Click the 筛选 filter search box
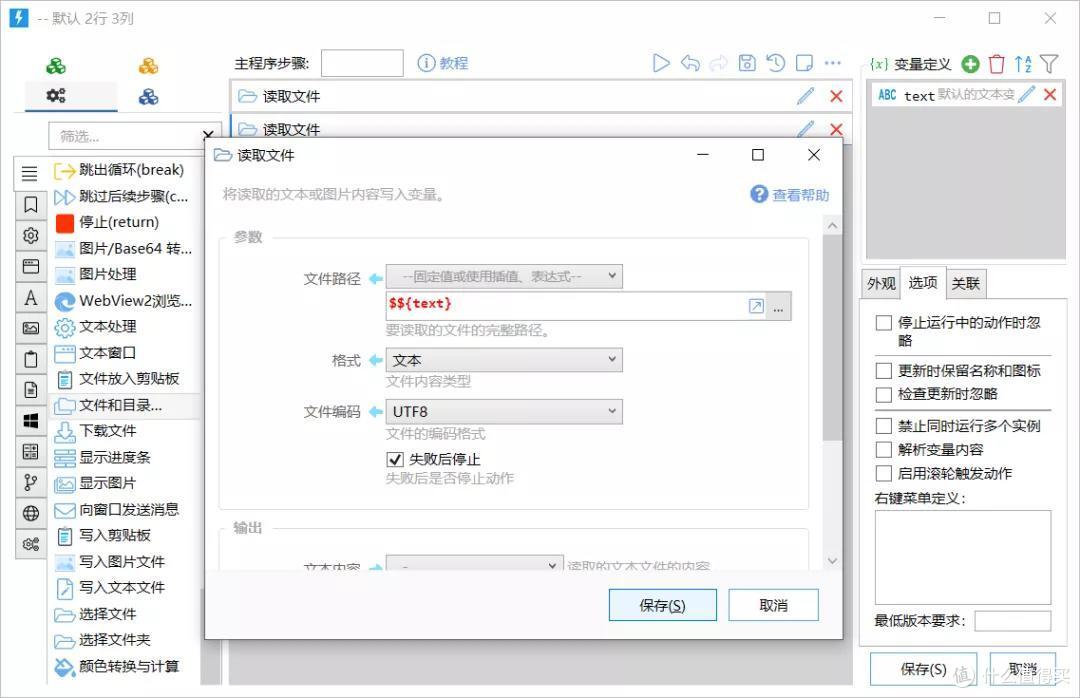This screenshot has height=698, width=1080. pos(126,136)
